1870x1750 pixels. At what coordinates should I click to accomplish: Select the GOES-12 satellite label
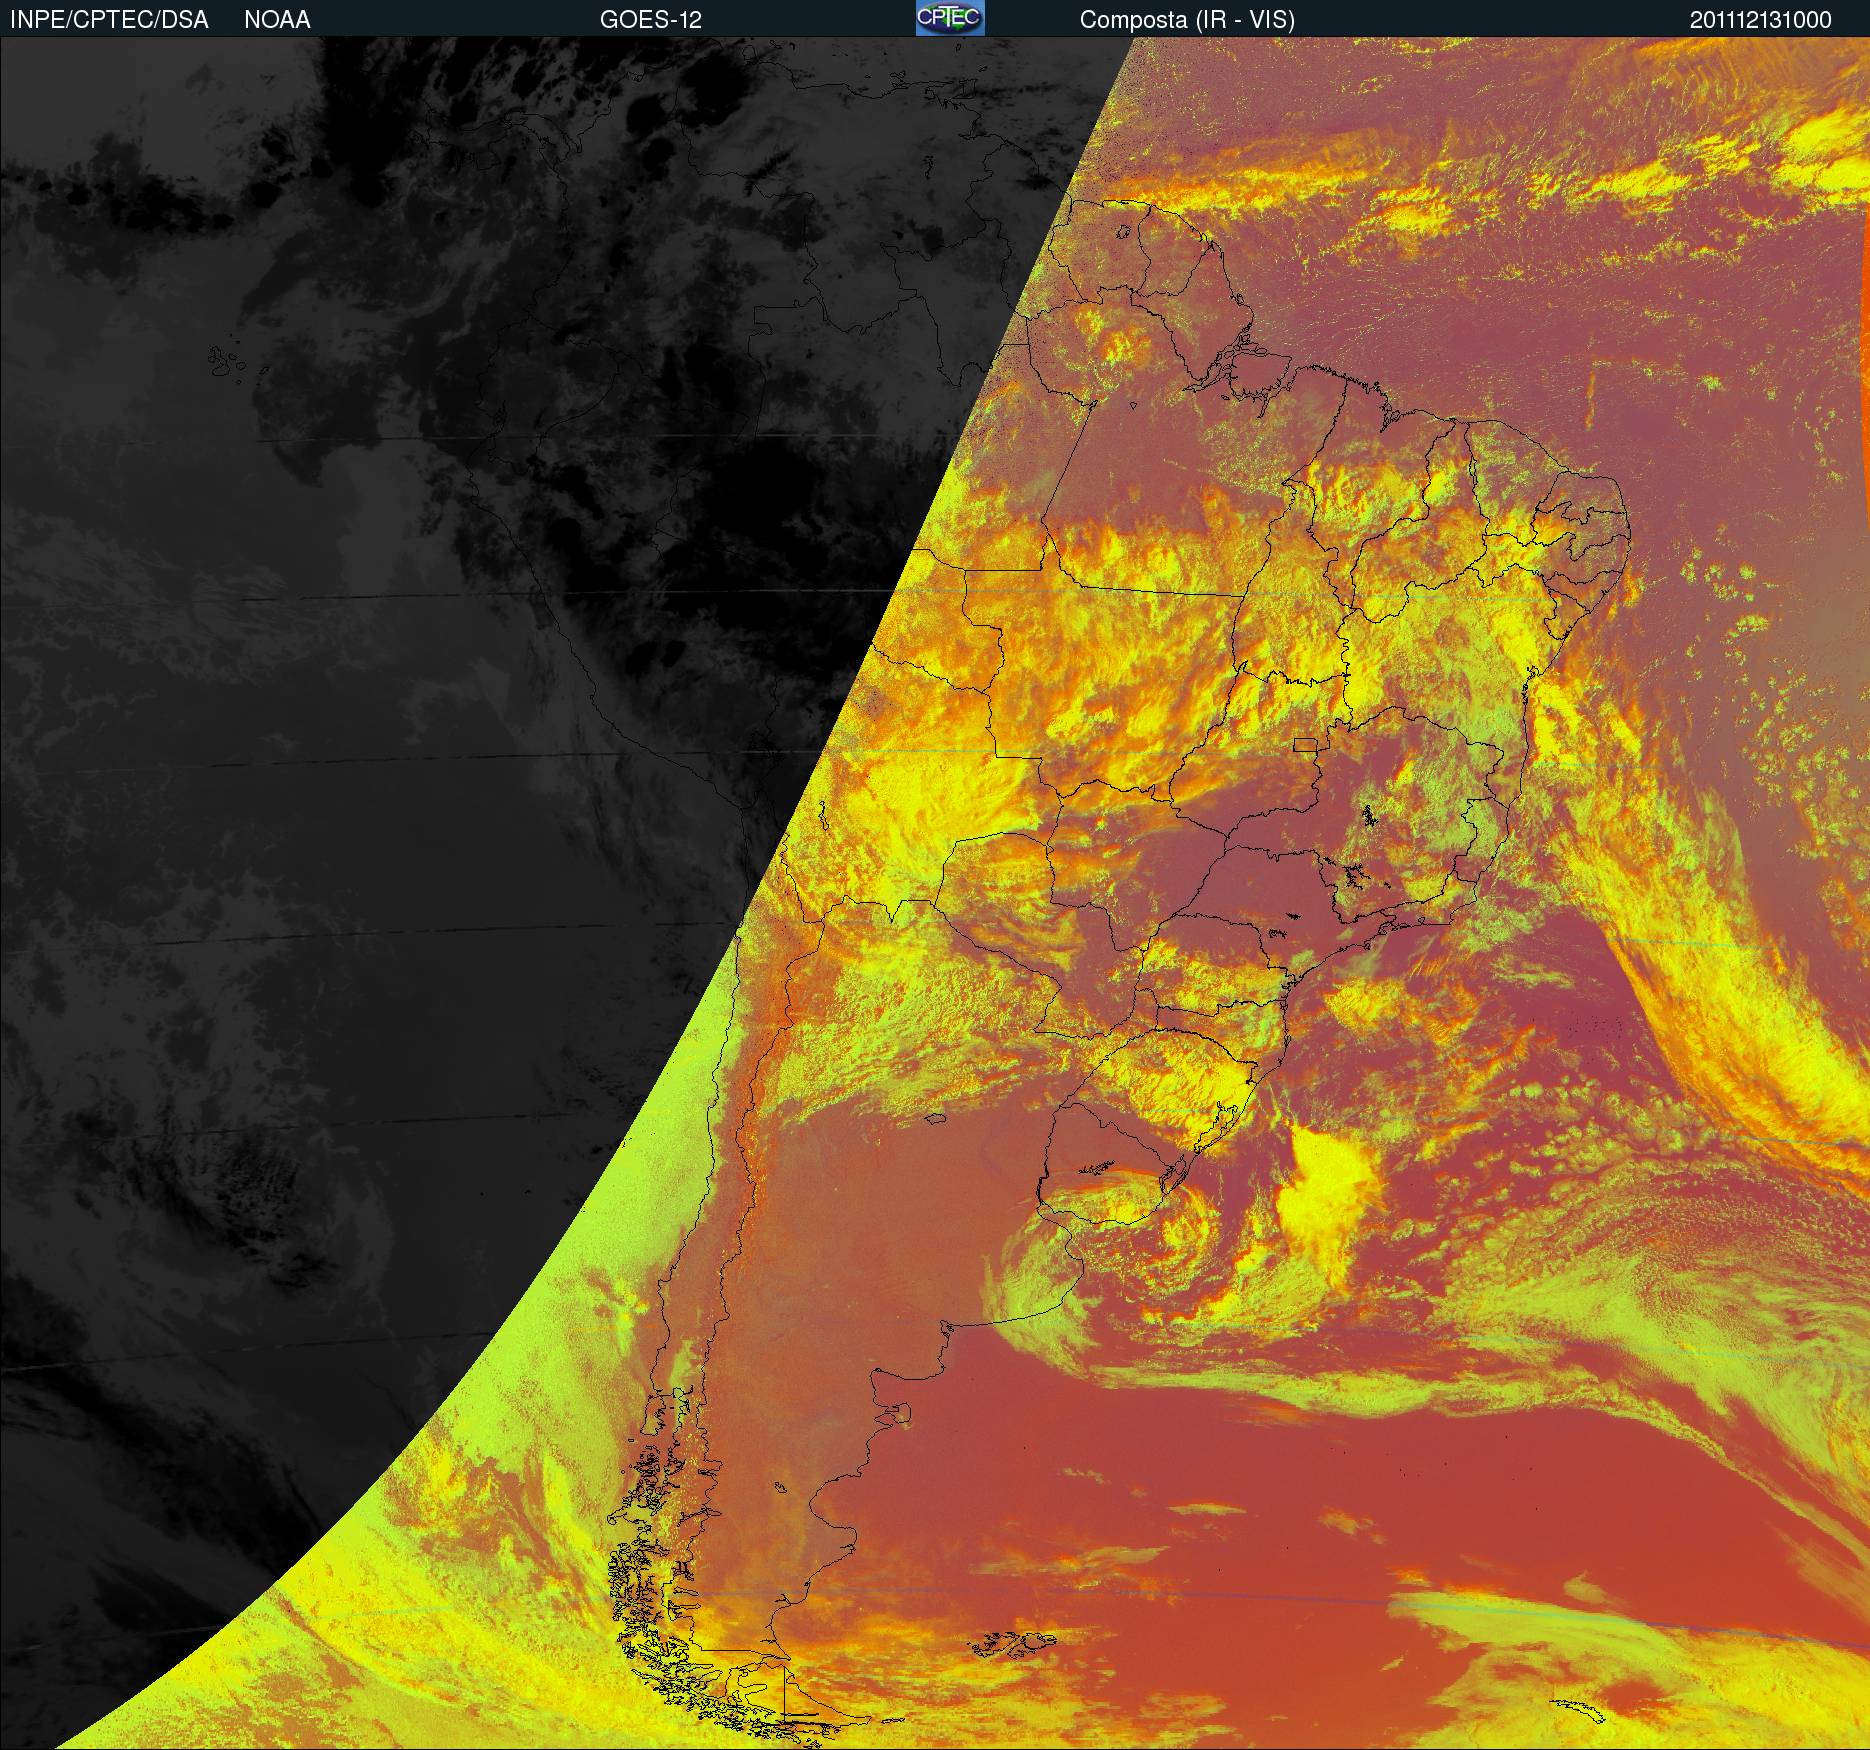(651, 20)
